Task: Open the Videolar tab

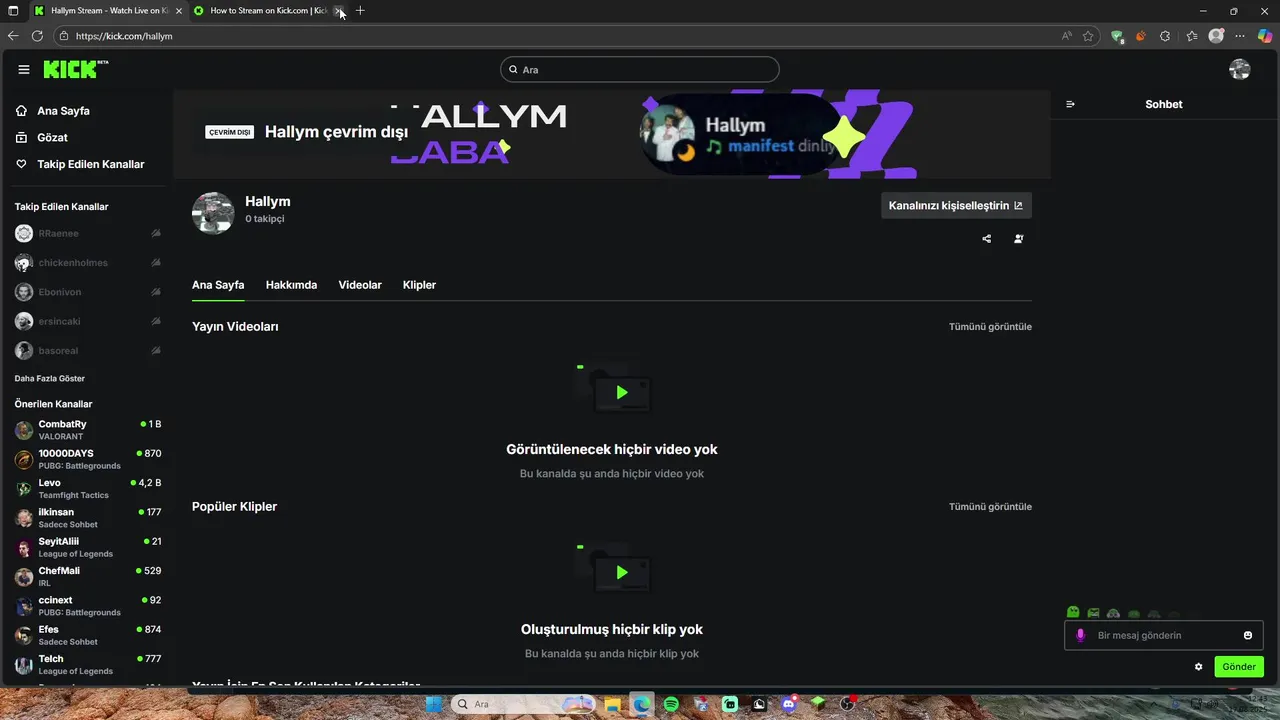Action: pyautogui.click(x=360, y=285)
